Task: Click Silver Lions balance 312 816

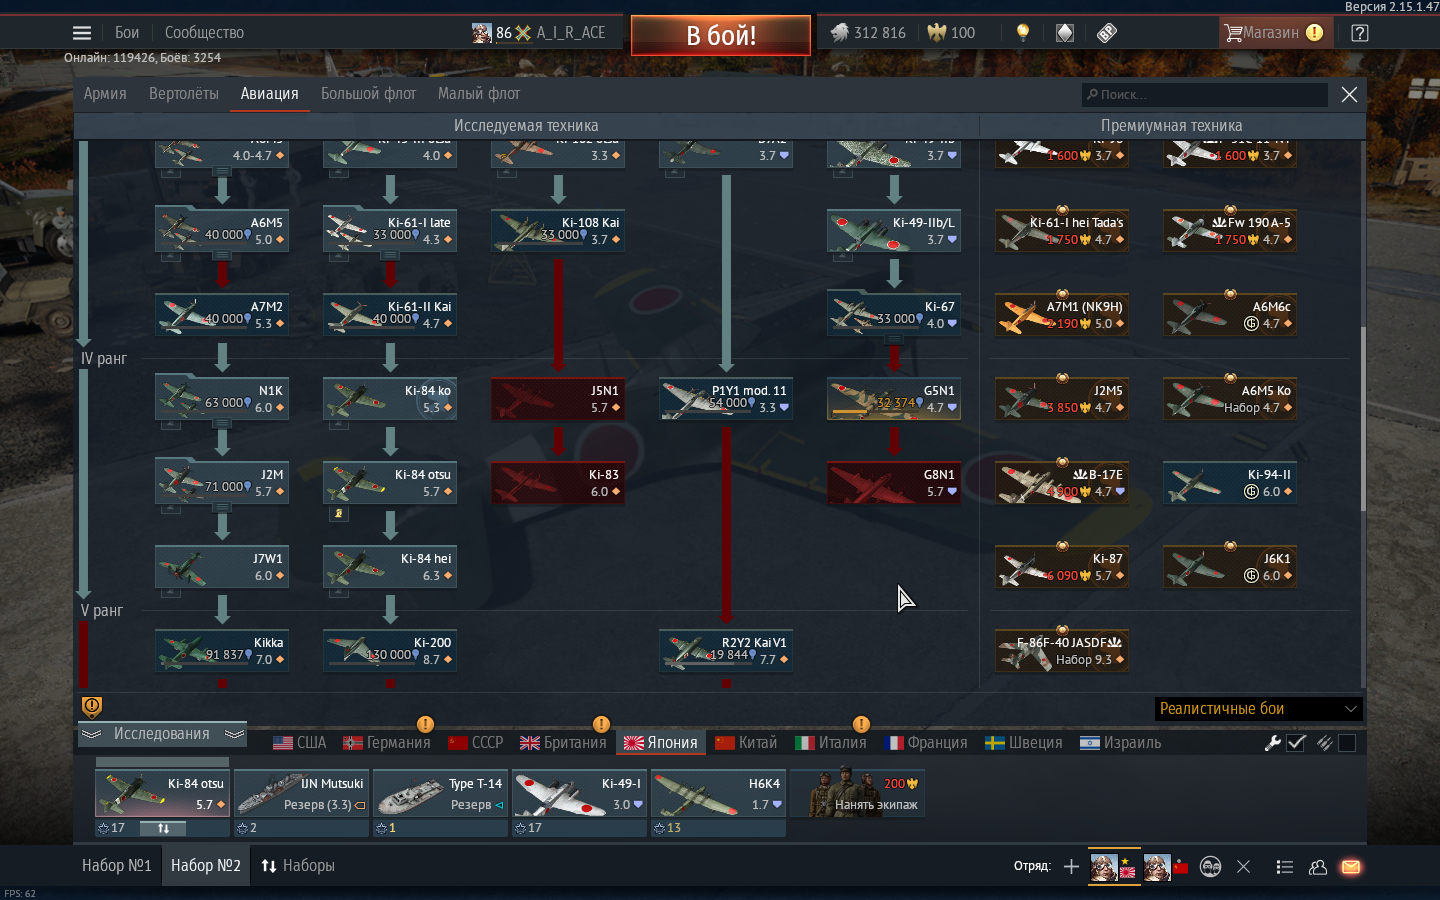Action: click(x=868, y=33)
